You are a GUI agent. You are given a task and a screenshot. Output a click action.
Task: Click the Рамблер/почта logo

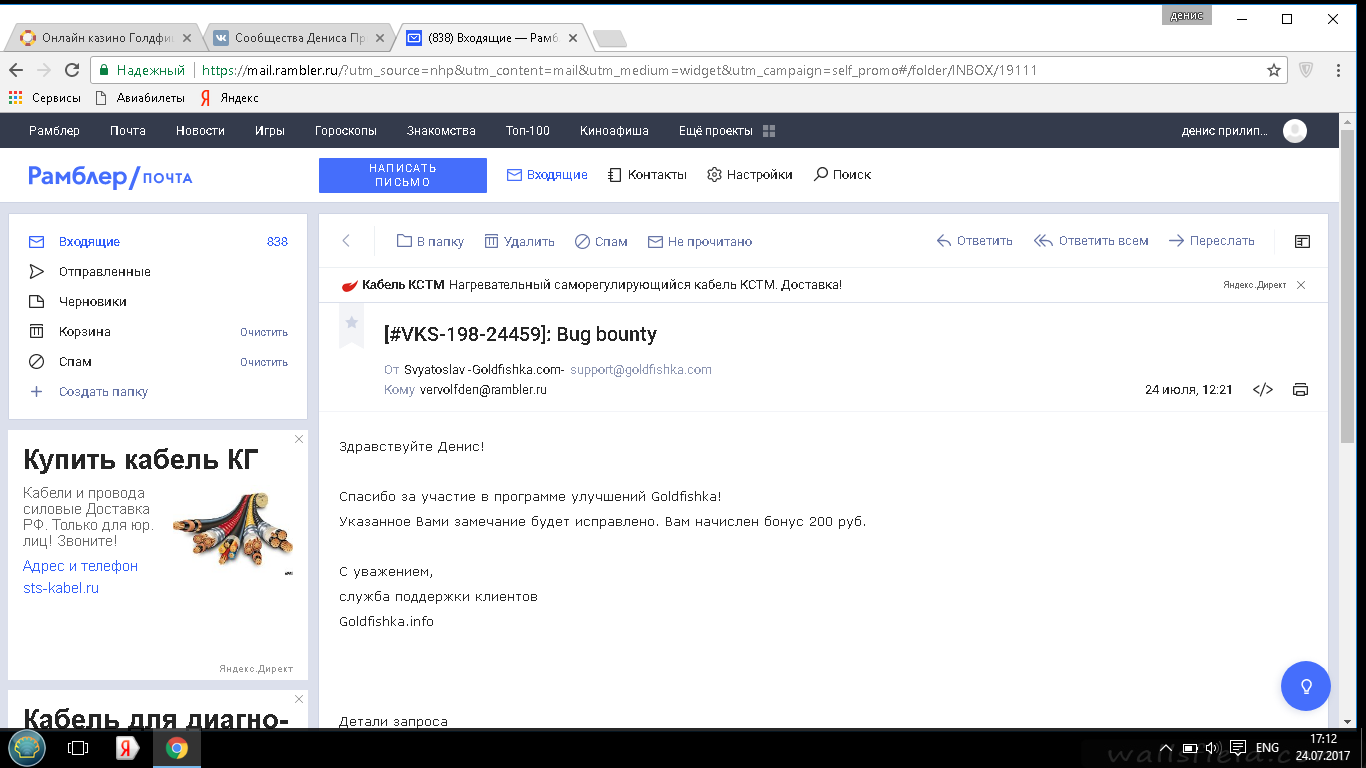pyautogui.click(x=110, y=176)
